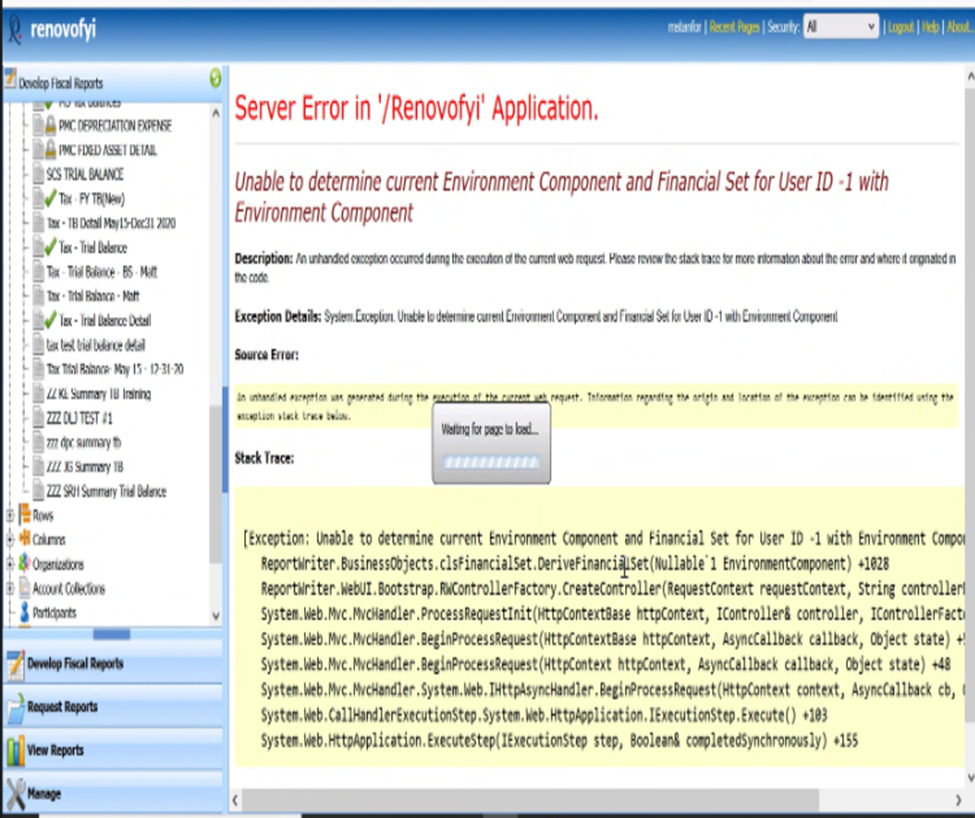This screenshot has width=975, height=818.
Task: Click the Manage tools icon
Action: (16, 794)
